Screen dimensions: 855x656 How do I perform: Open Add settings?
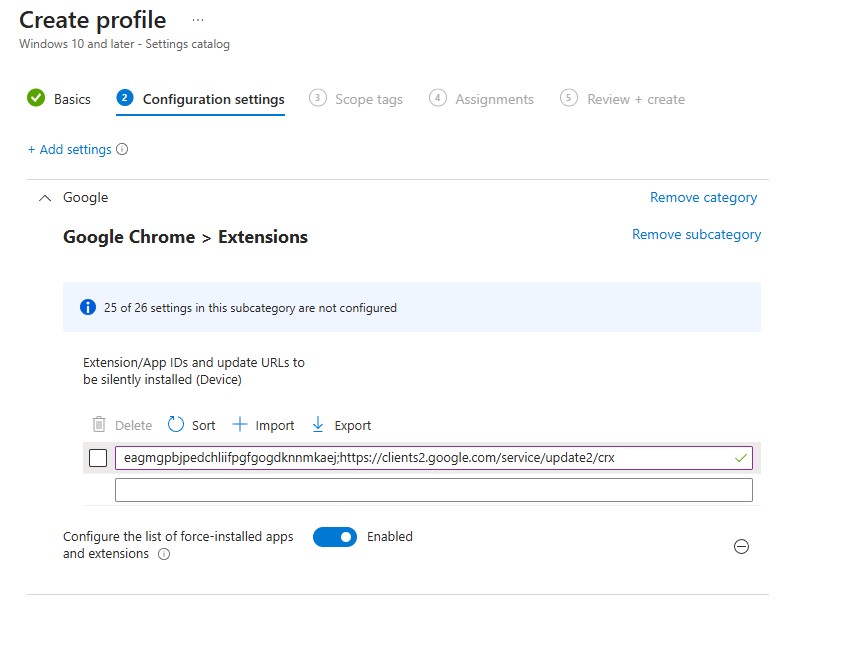69,148
